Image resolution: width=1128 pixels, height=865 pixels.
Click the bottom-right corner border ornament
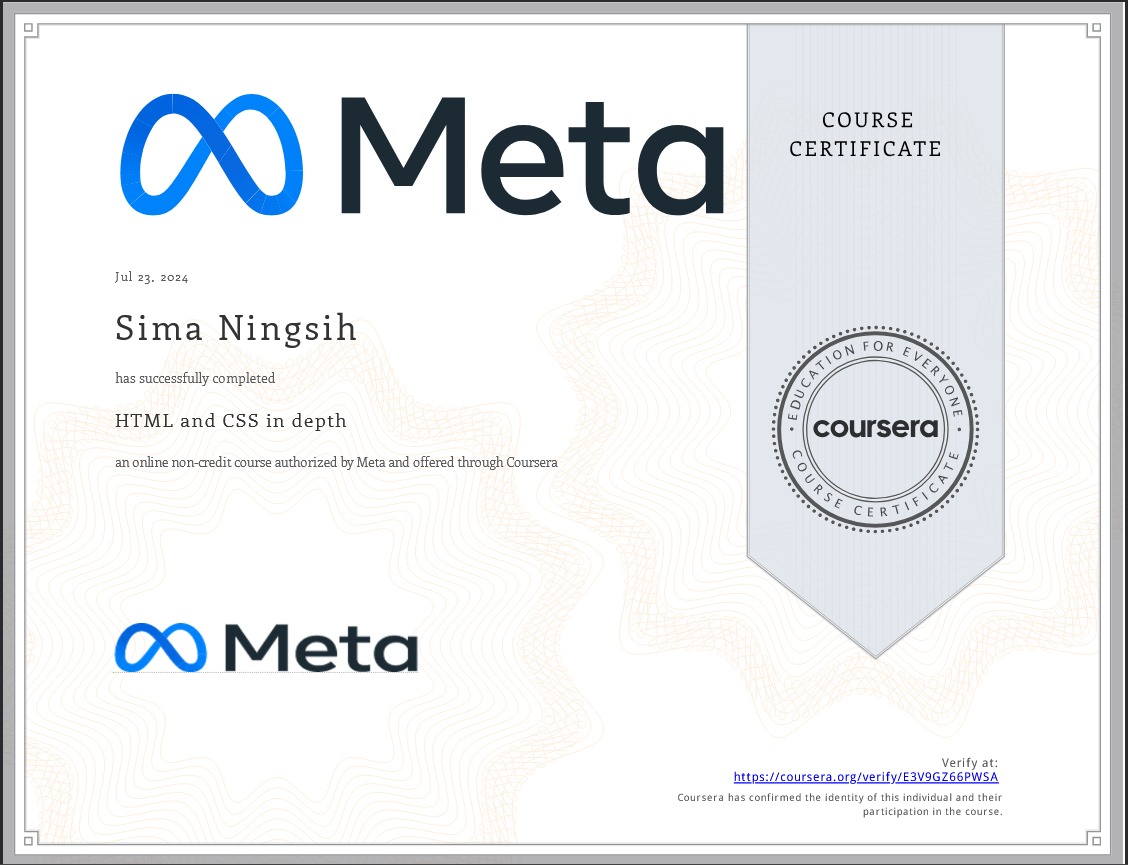[1098, 836]
